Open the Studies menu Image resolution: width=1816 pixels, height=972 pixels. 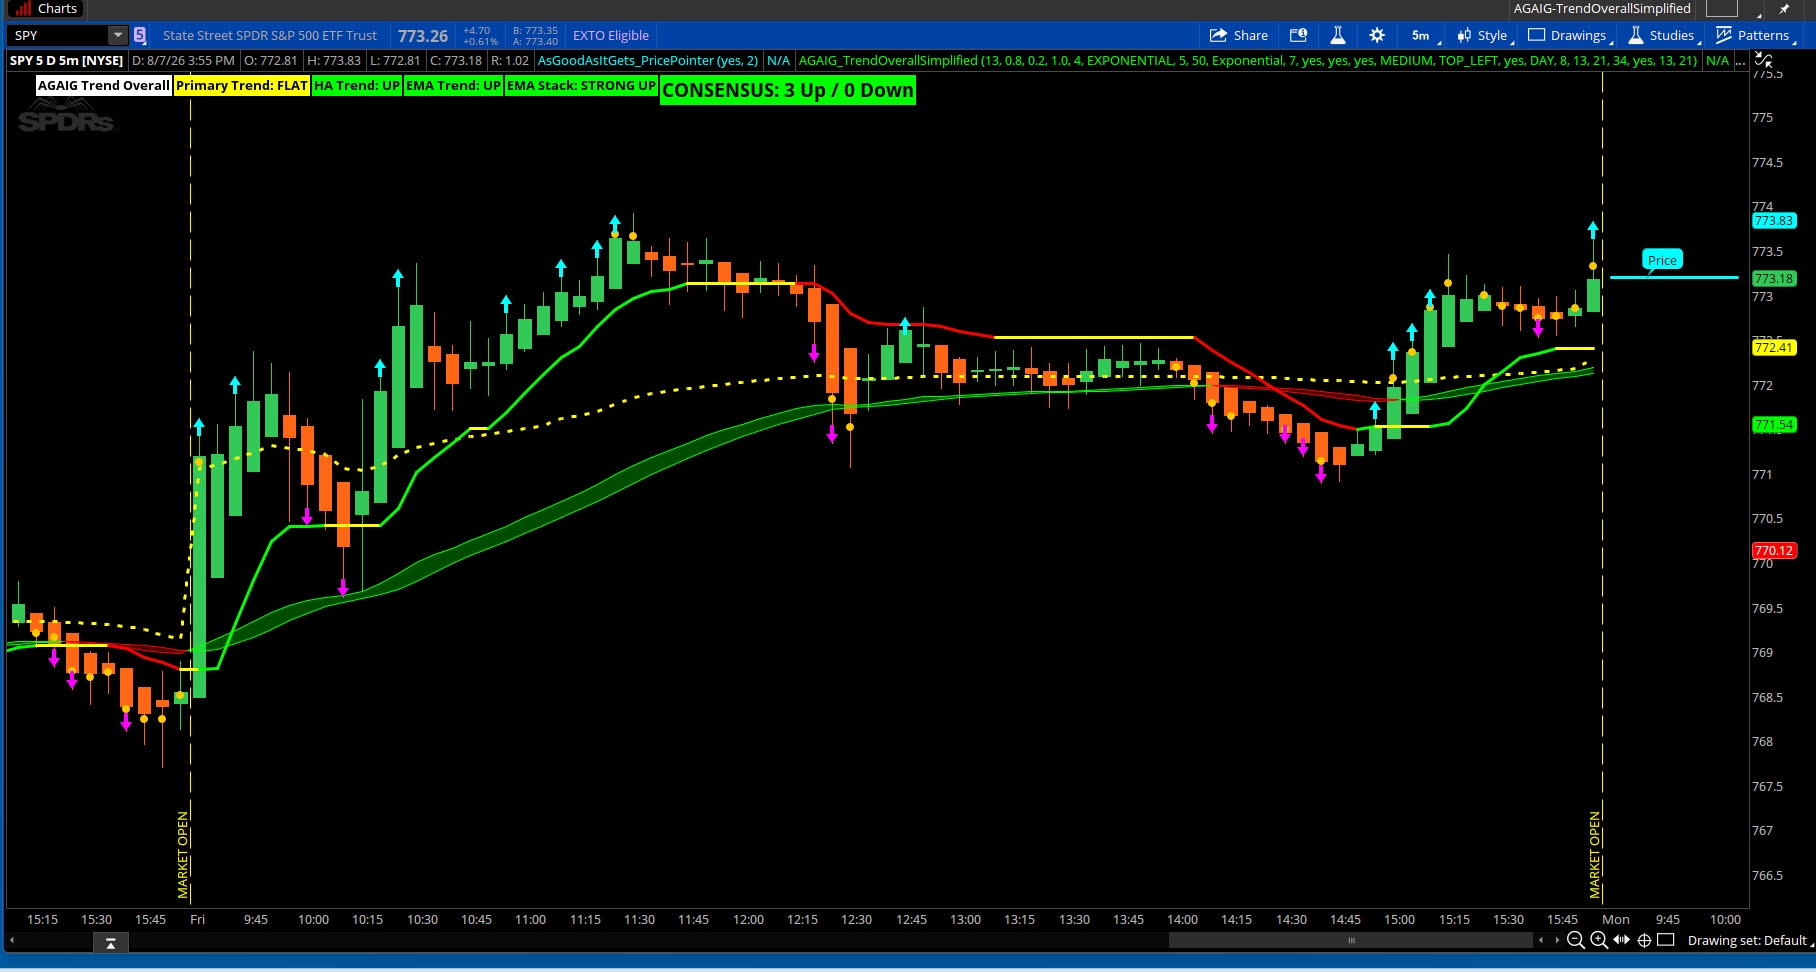click(x=1664, y=35)
